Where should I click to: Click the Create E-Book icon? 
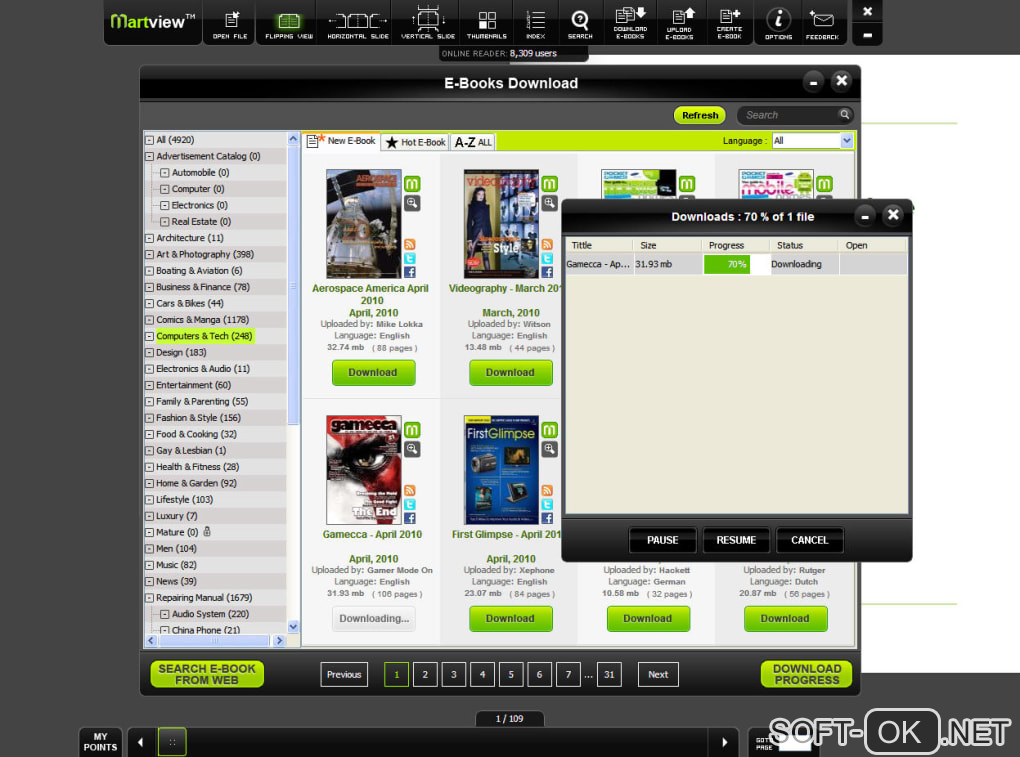729,24
